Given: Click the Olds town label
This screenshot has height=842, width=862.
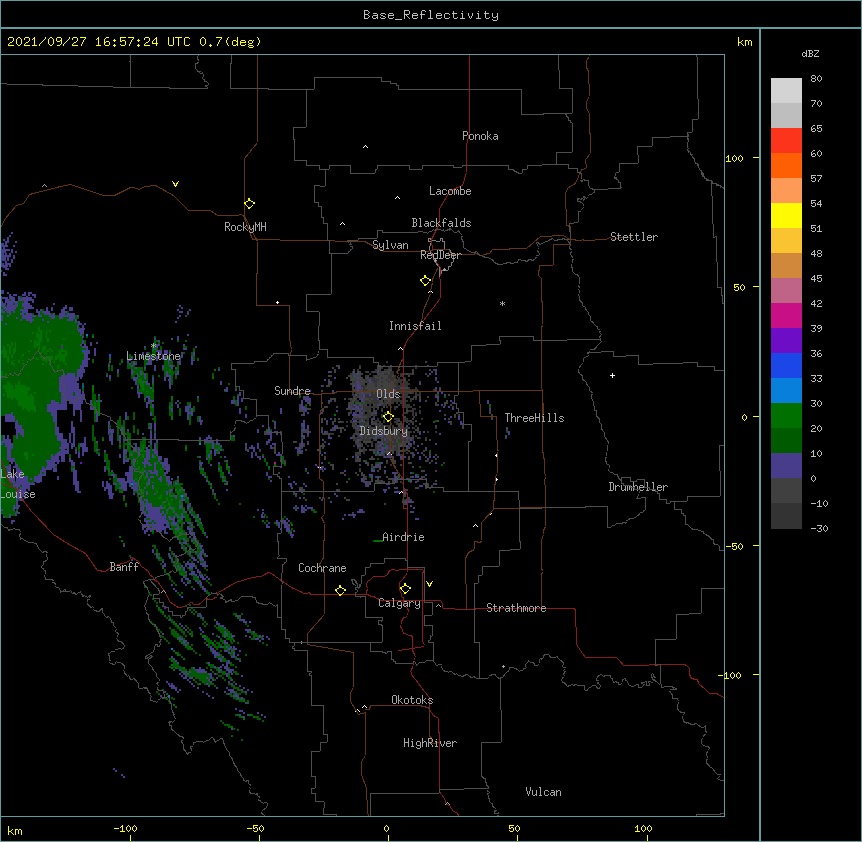Looking at the screenshot, I should click(388, 394).
